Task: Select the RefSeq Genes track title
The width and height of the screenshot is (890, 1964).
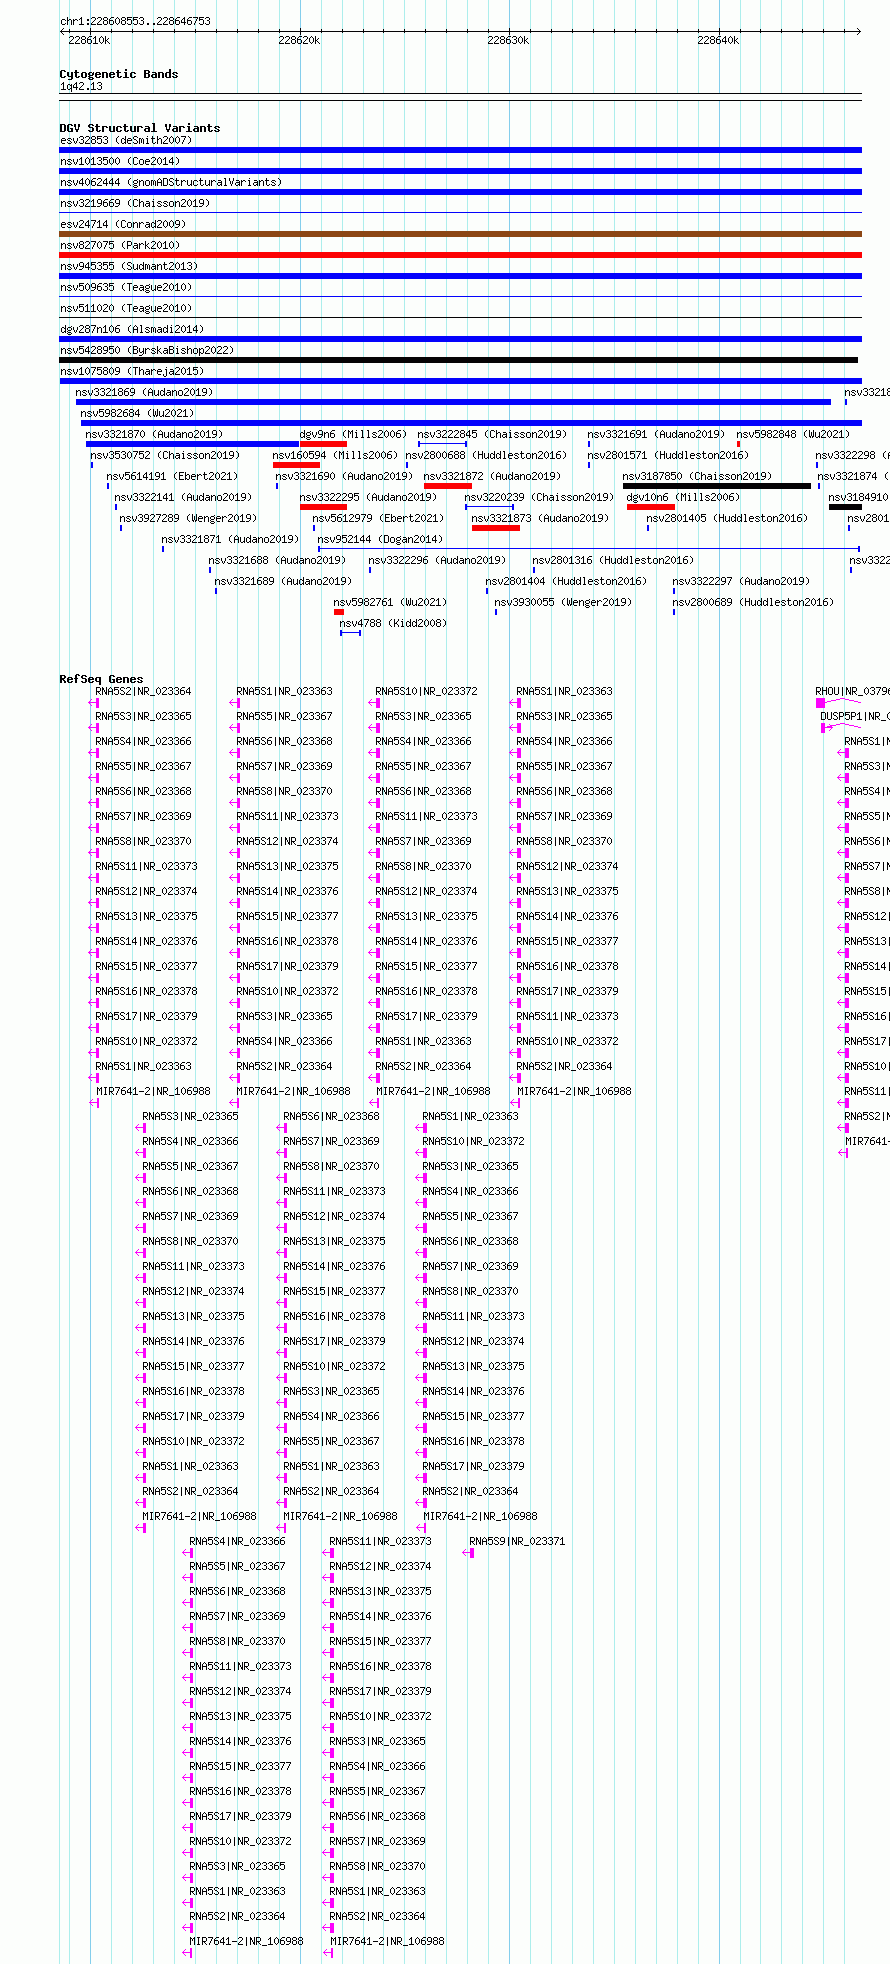Action: point(101,679)
